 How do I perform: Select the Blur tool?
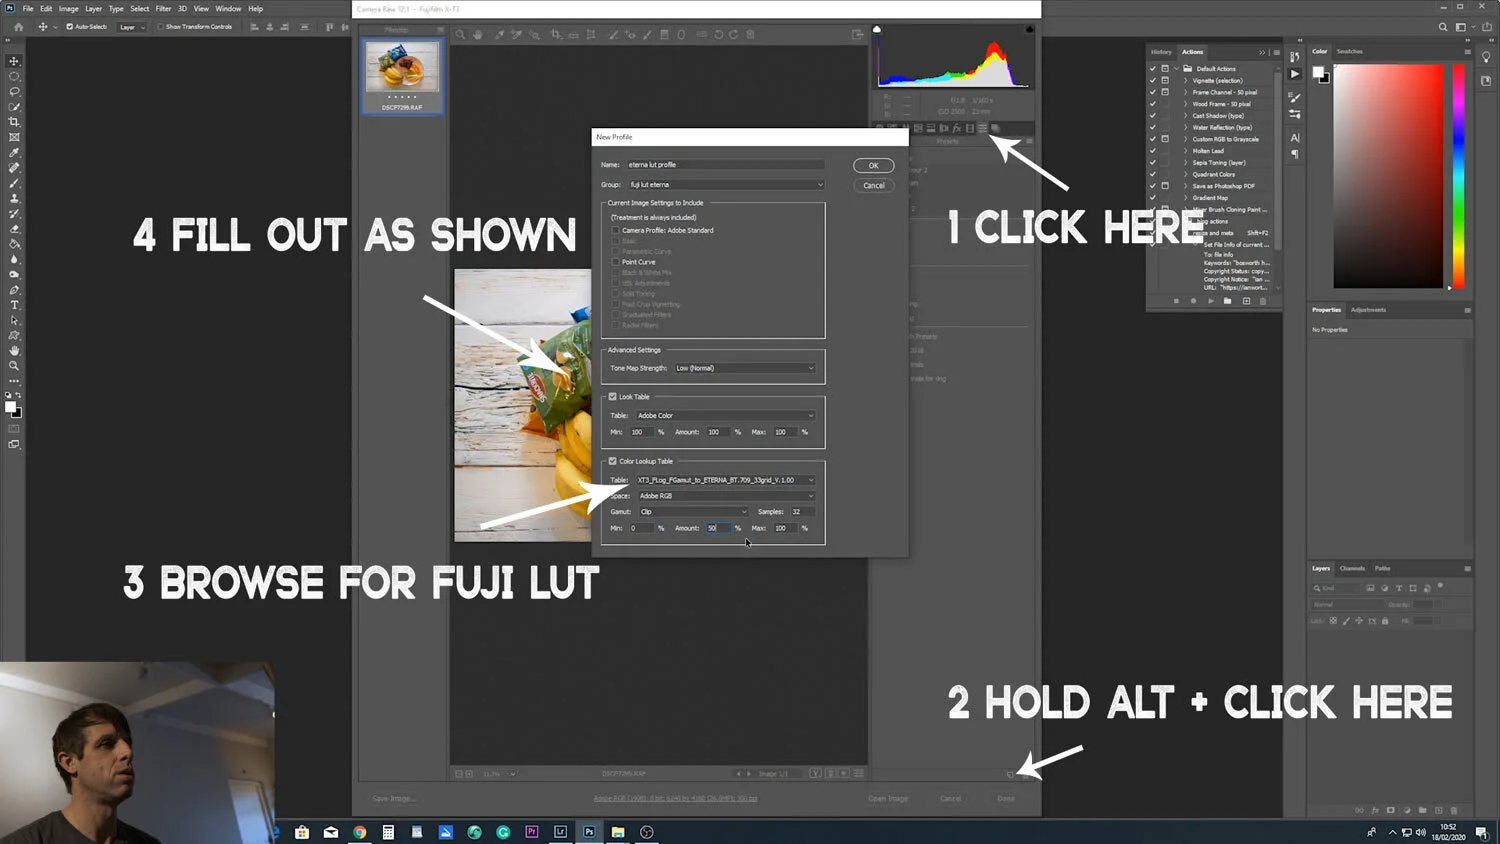pyautogui.click(x=14, y=259)
